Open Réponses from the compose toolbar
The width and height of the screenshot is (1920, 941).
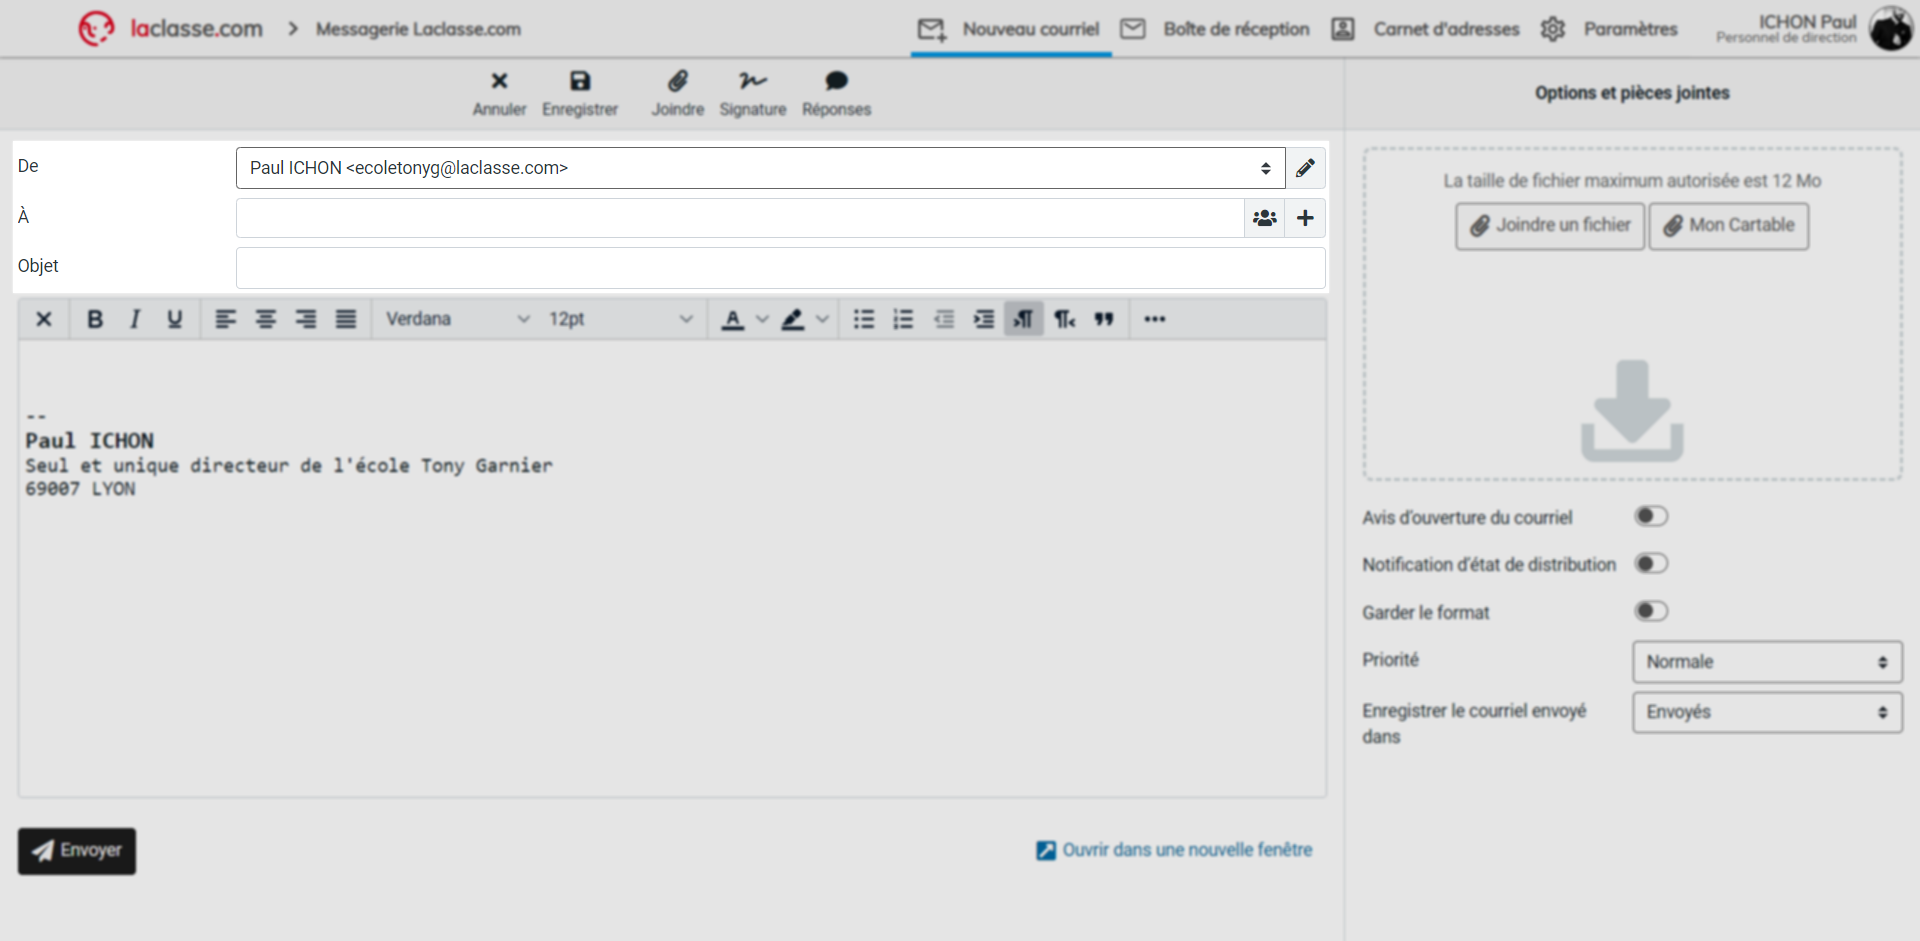tap(836, 93)
